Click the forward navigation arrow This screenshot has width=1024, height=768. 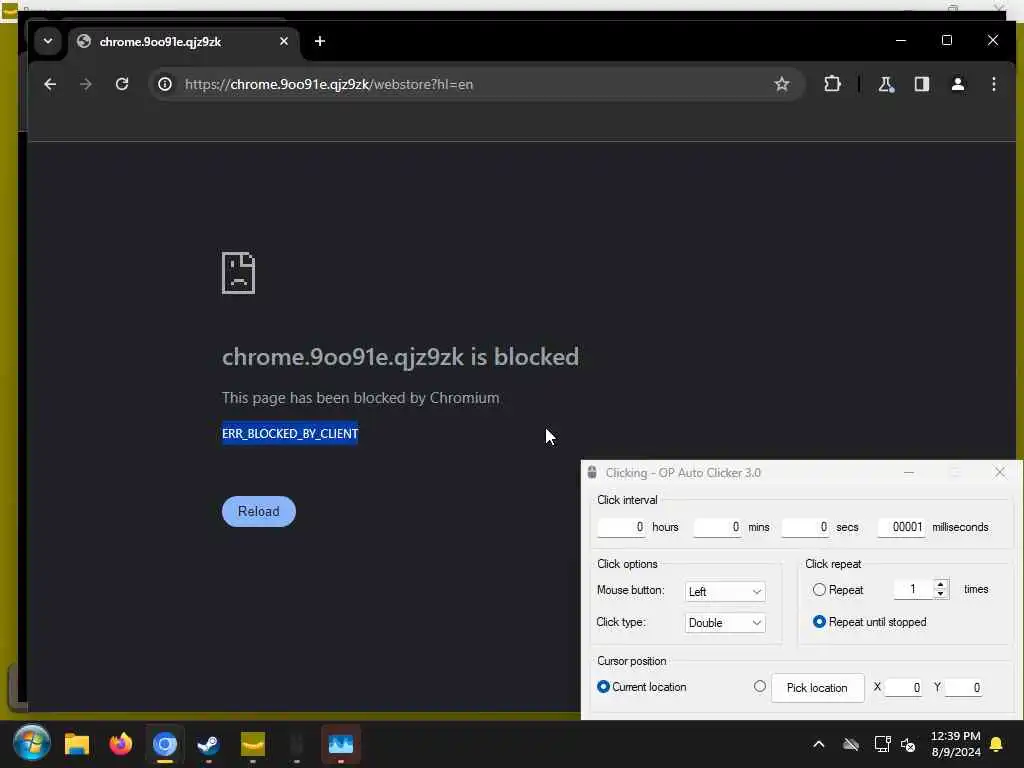[x=86, y=84]
